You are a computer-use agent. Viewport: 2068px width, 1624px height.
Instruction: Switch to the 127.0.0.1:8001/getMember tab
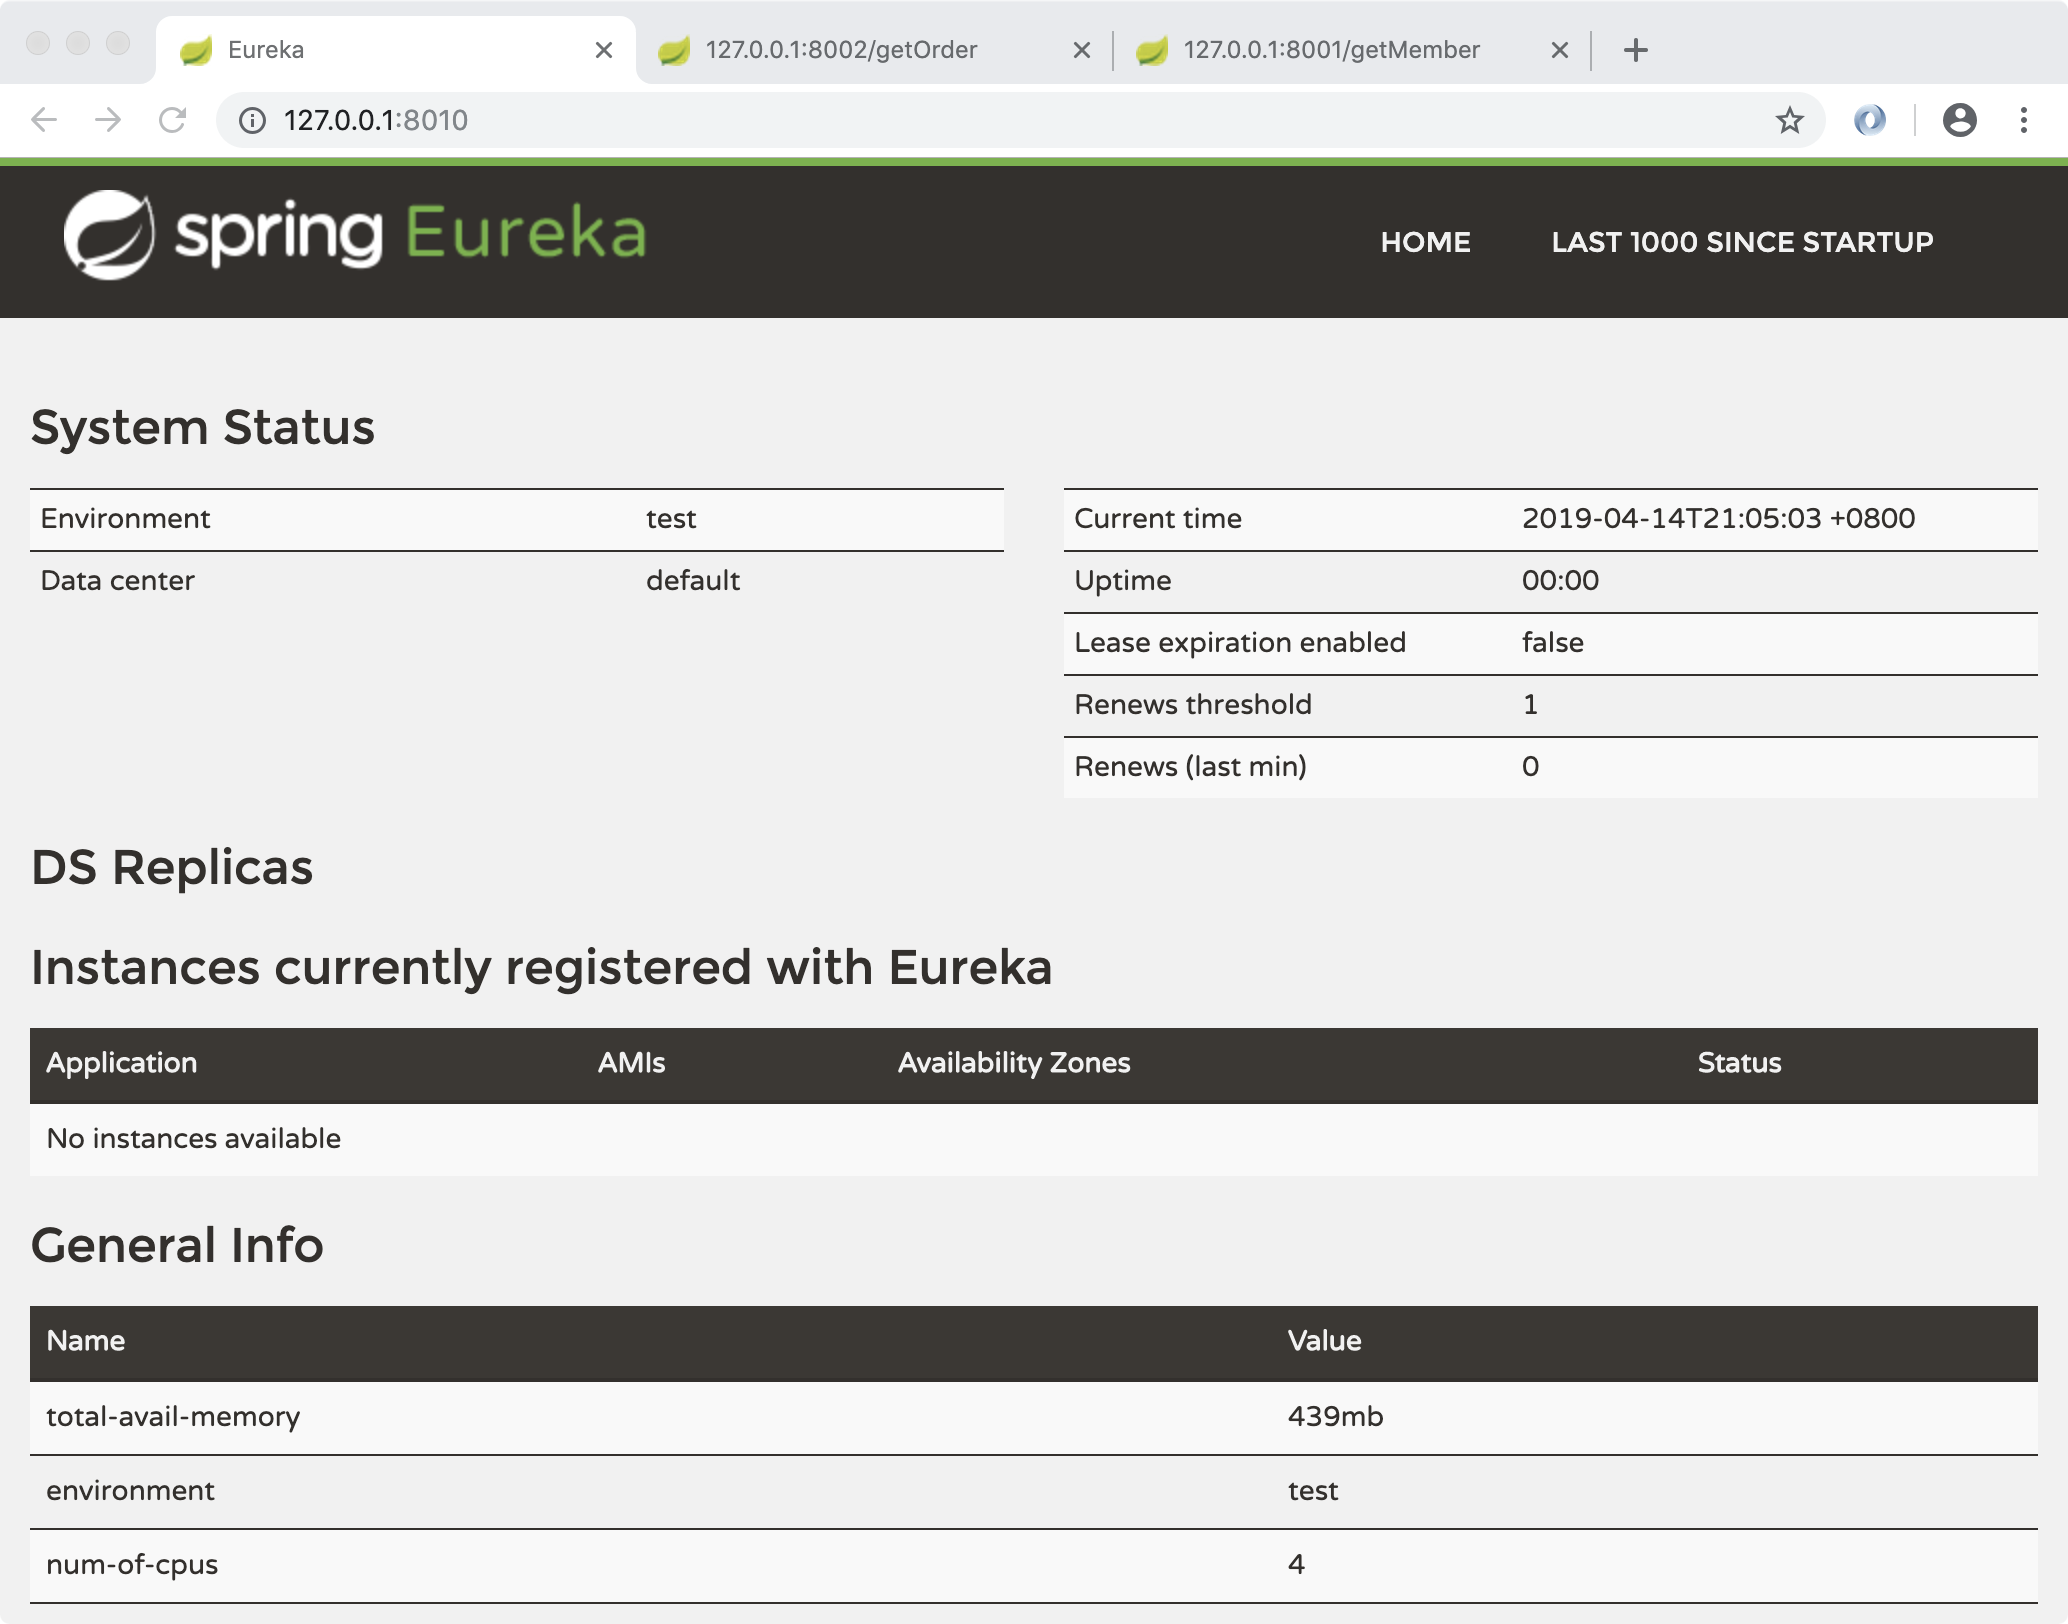pyautogui.click(x=1330, y=50)
